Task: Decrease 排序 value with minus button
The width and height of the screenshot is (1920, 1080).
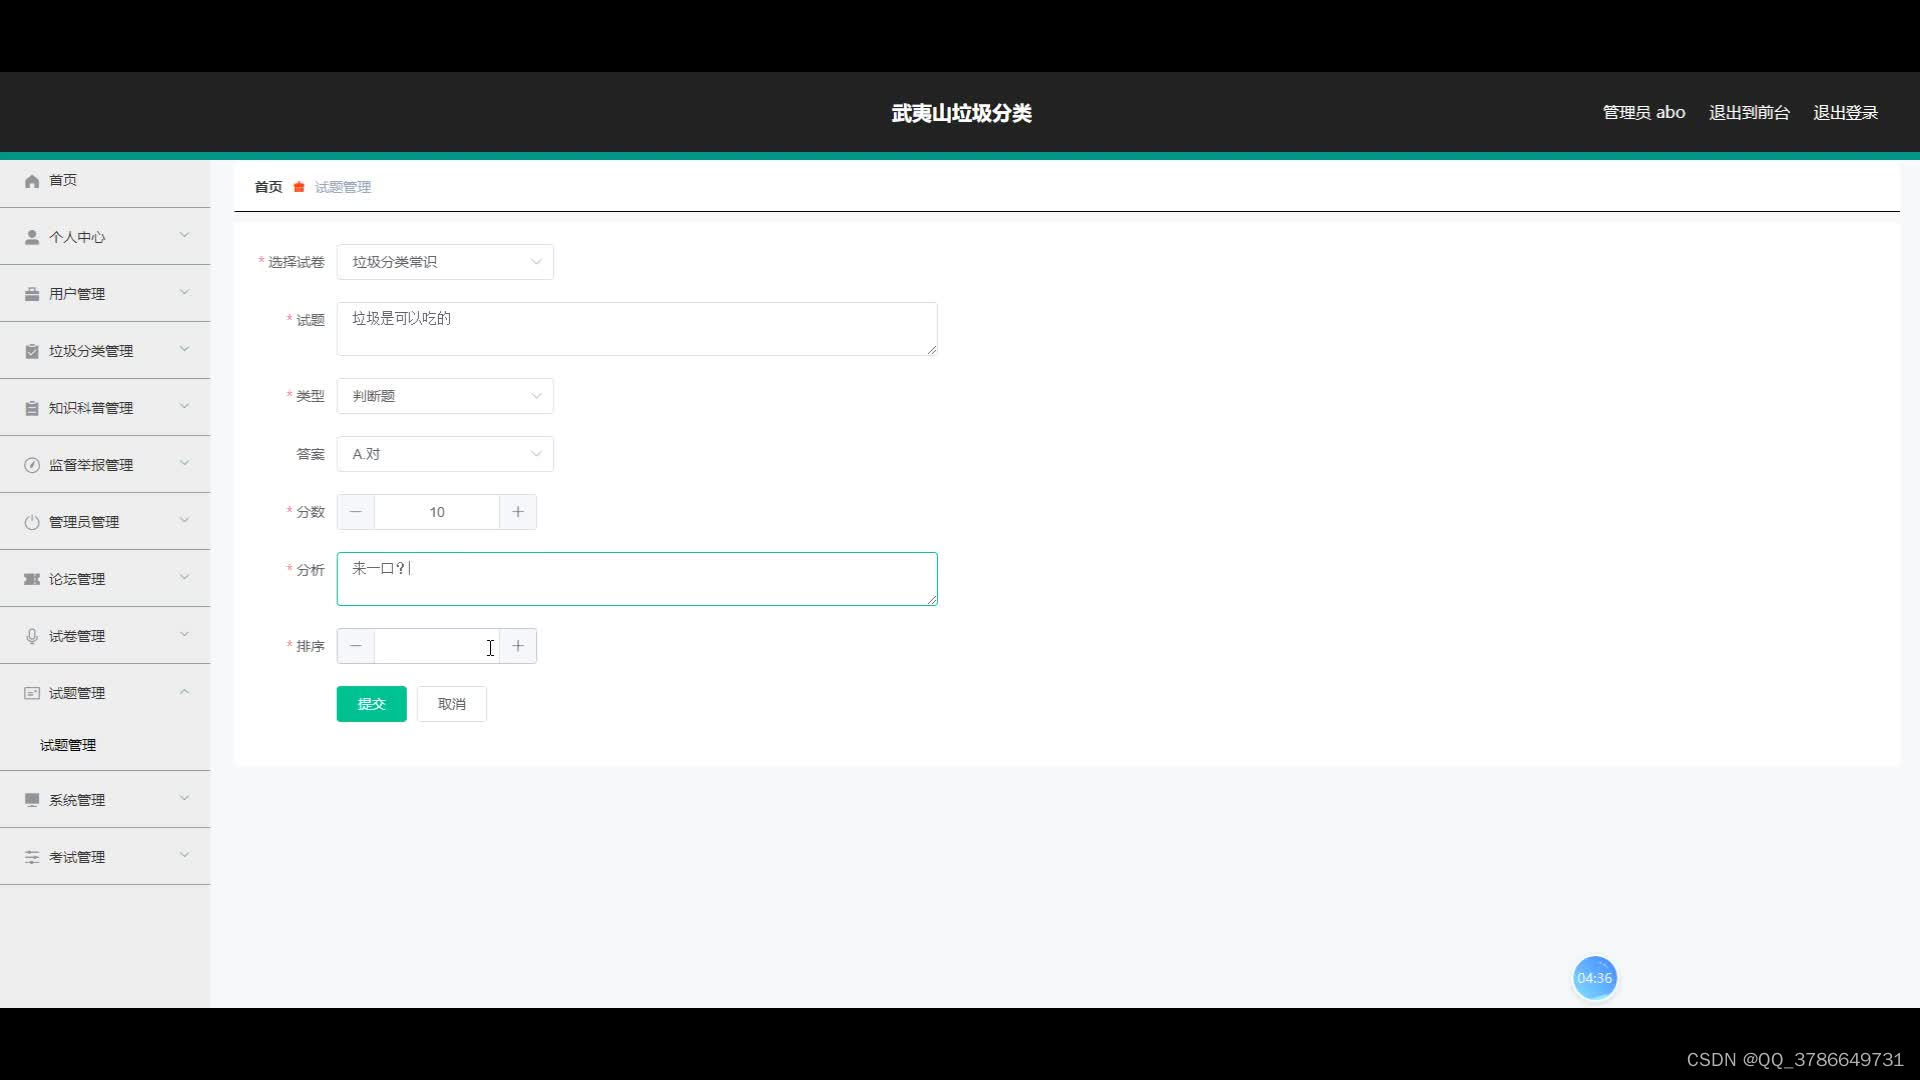Action: click(356, 646)
